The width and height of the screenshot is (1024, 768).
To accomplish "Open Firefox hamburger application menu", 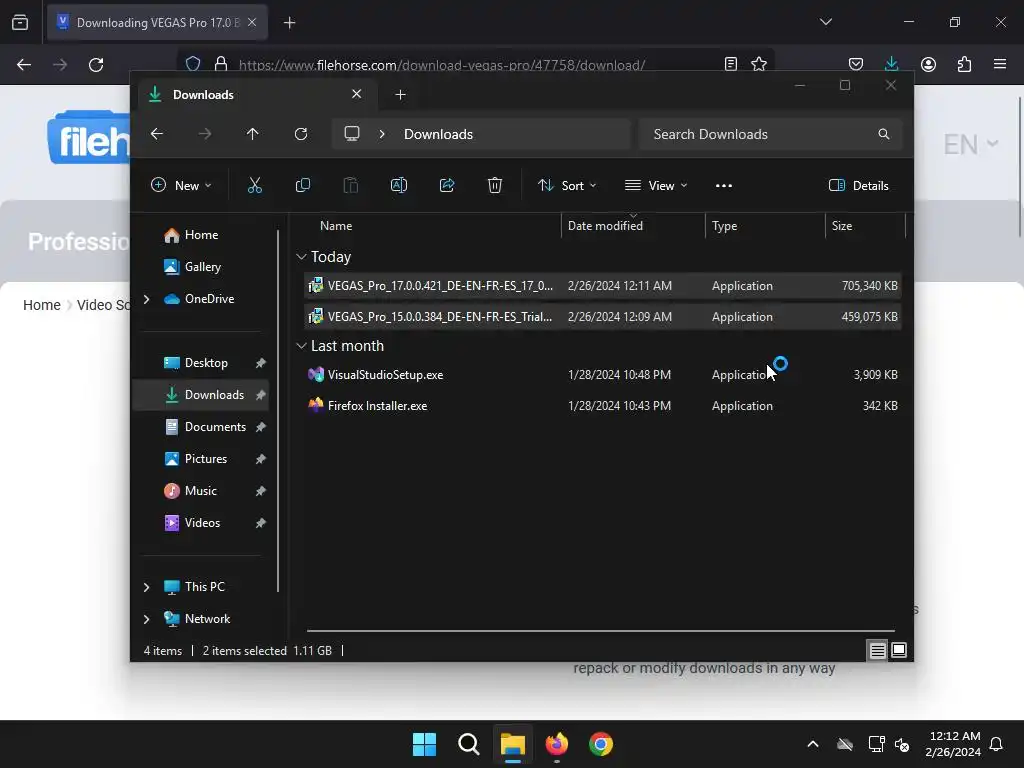I will click(x=1000, y=64).
